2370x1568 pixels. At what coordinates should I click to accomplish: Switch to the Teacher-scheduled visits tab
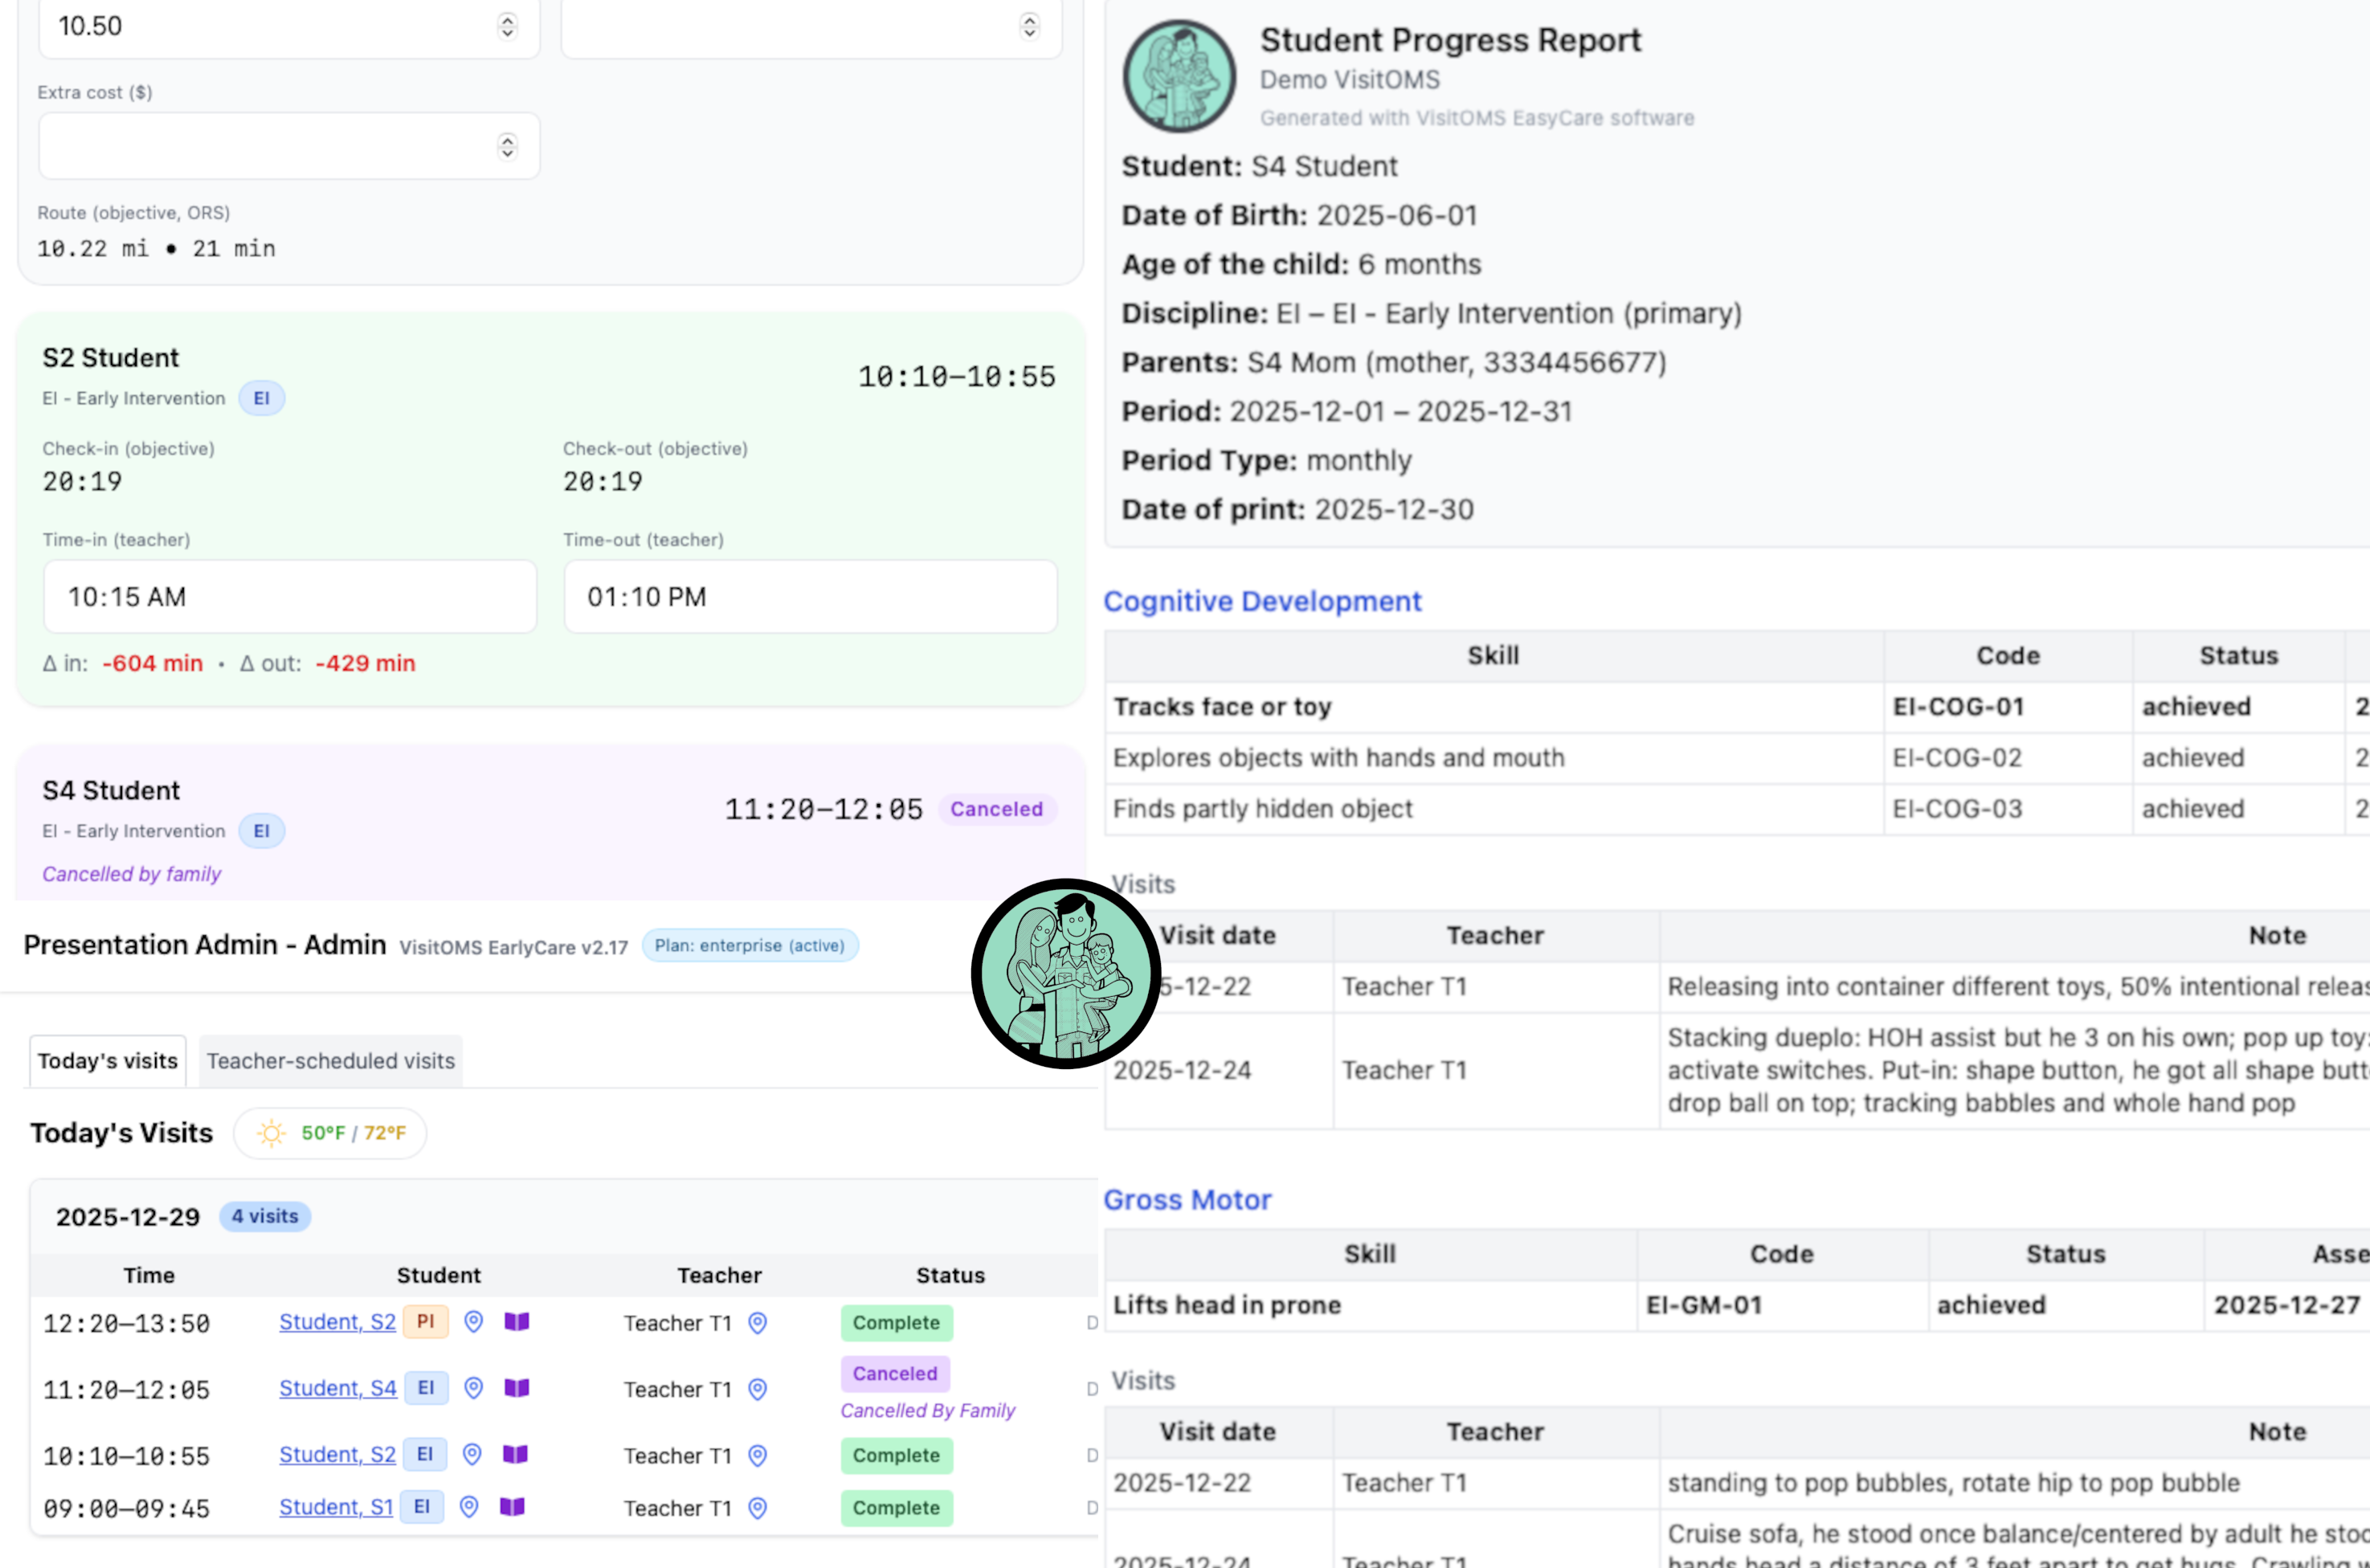330,1061
